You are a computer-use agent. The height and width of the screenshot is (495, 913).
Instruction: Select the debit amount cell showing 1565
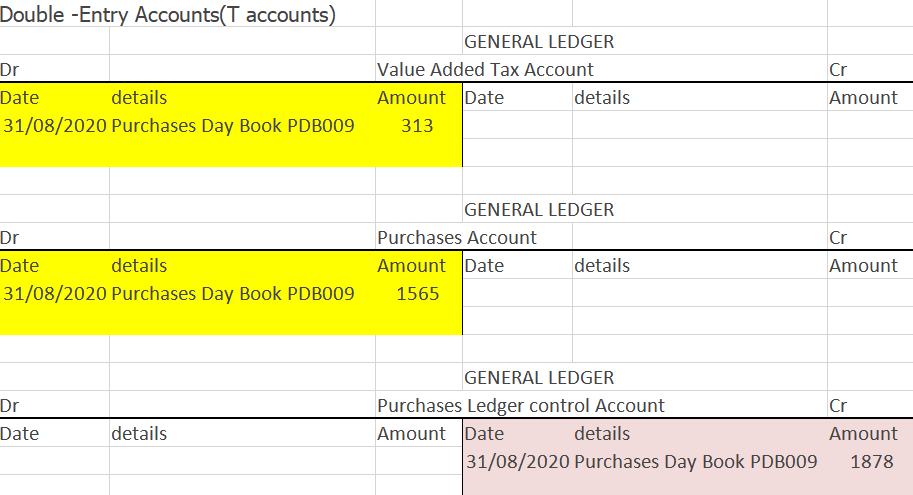[x=417, y=294]
